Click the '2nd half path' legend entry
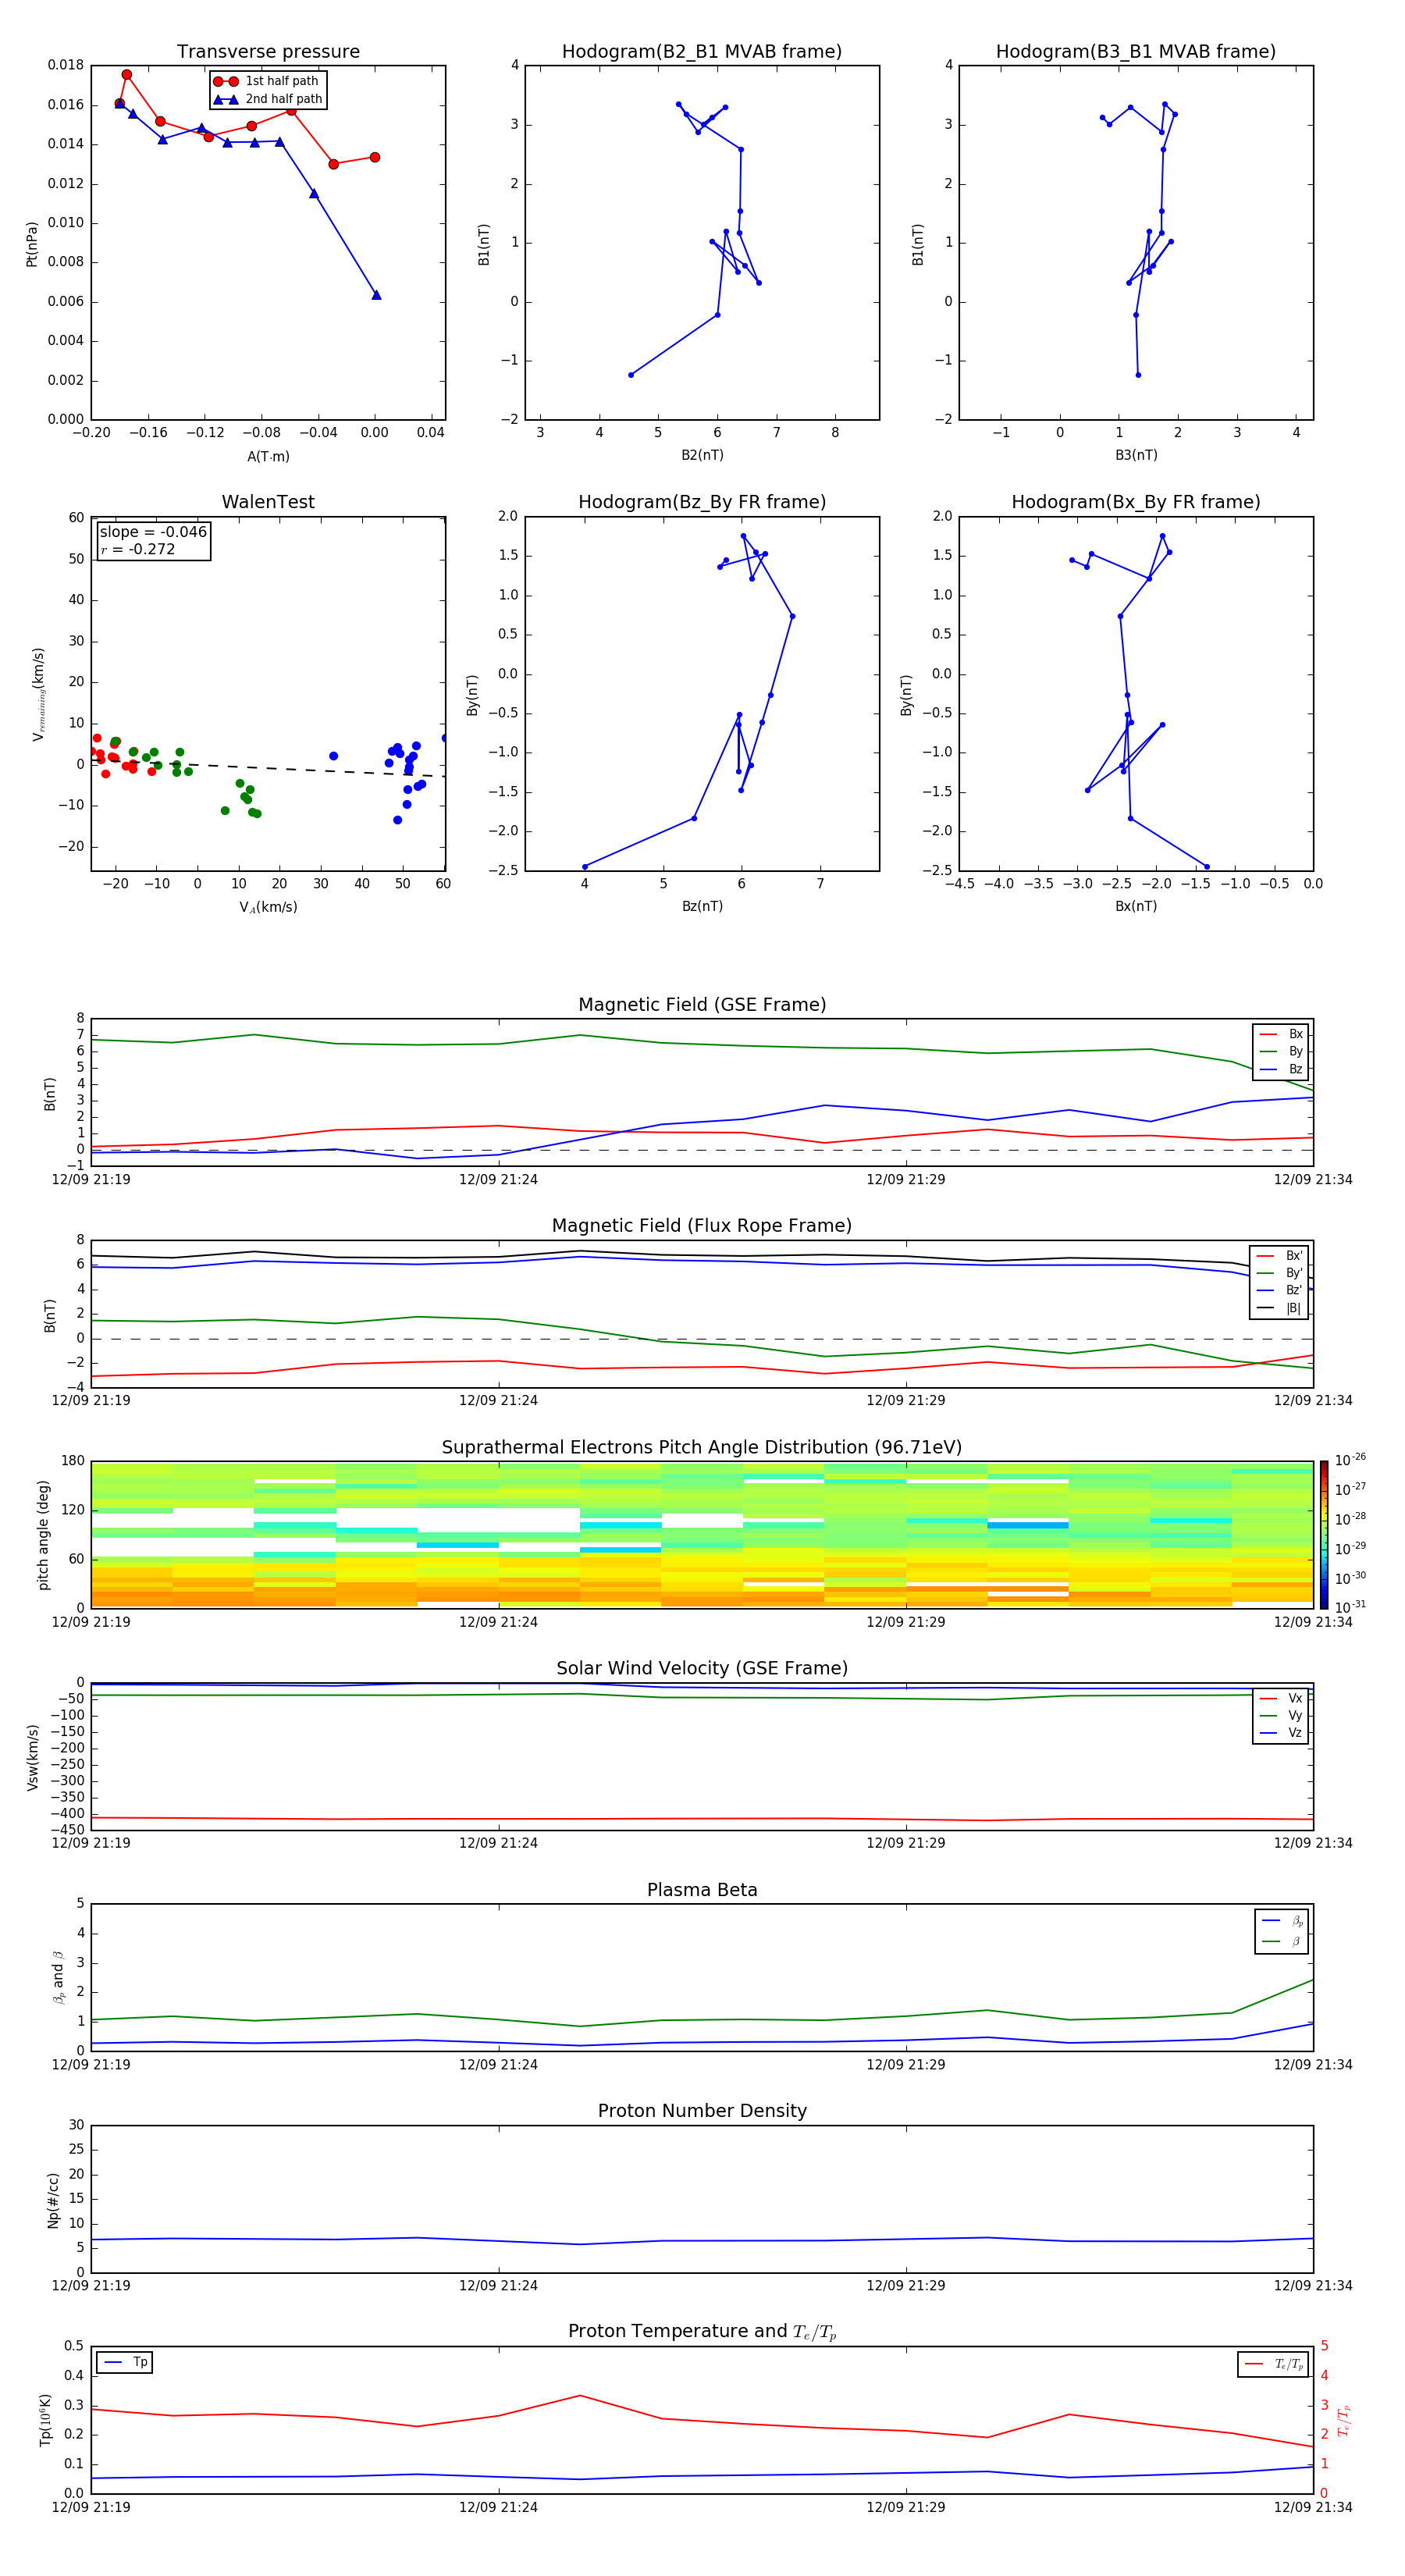The width and height of the screenshot is (1405, 2576). coord(268,99)
